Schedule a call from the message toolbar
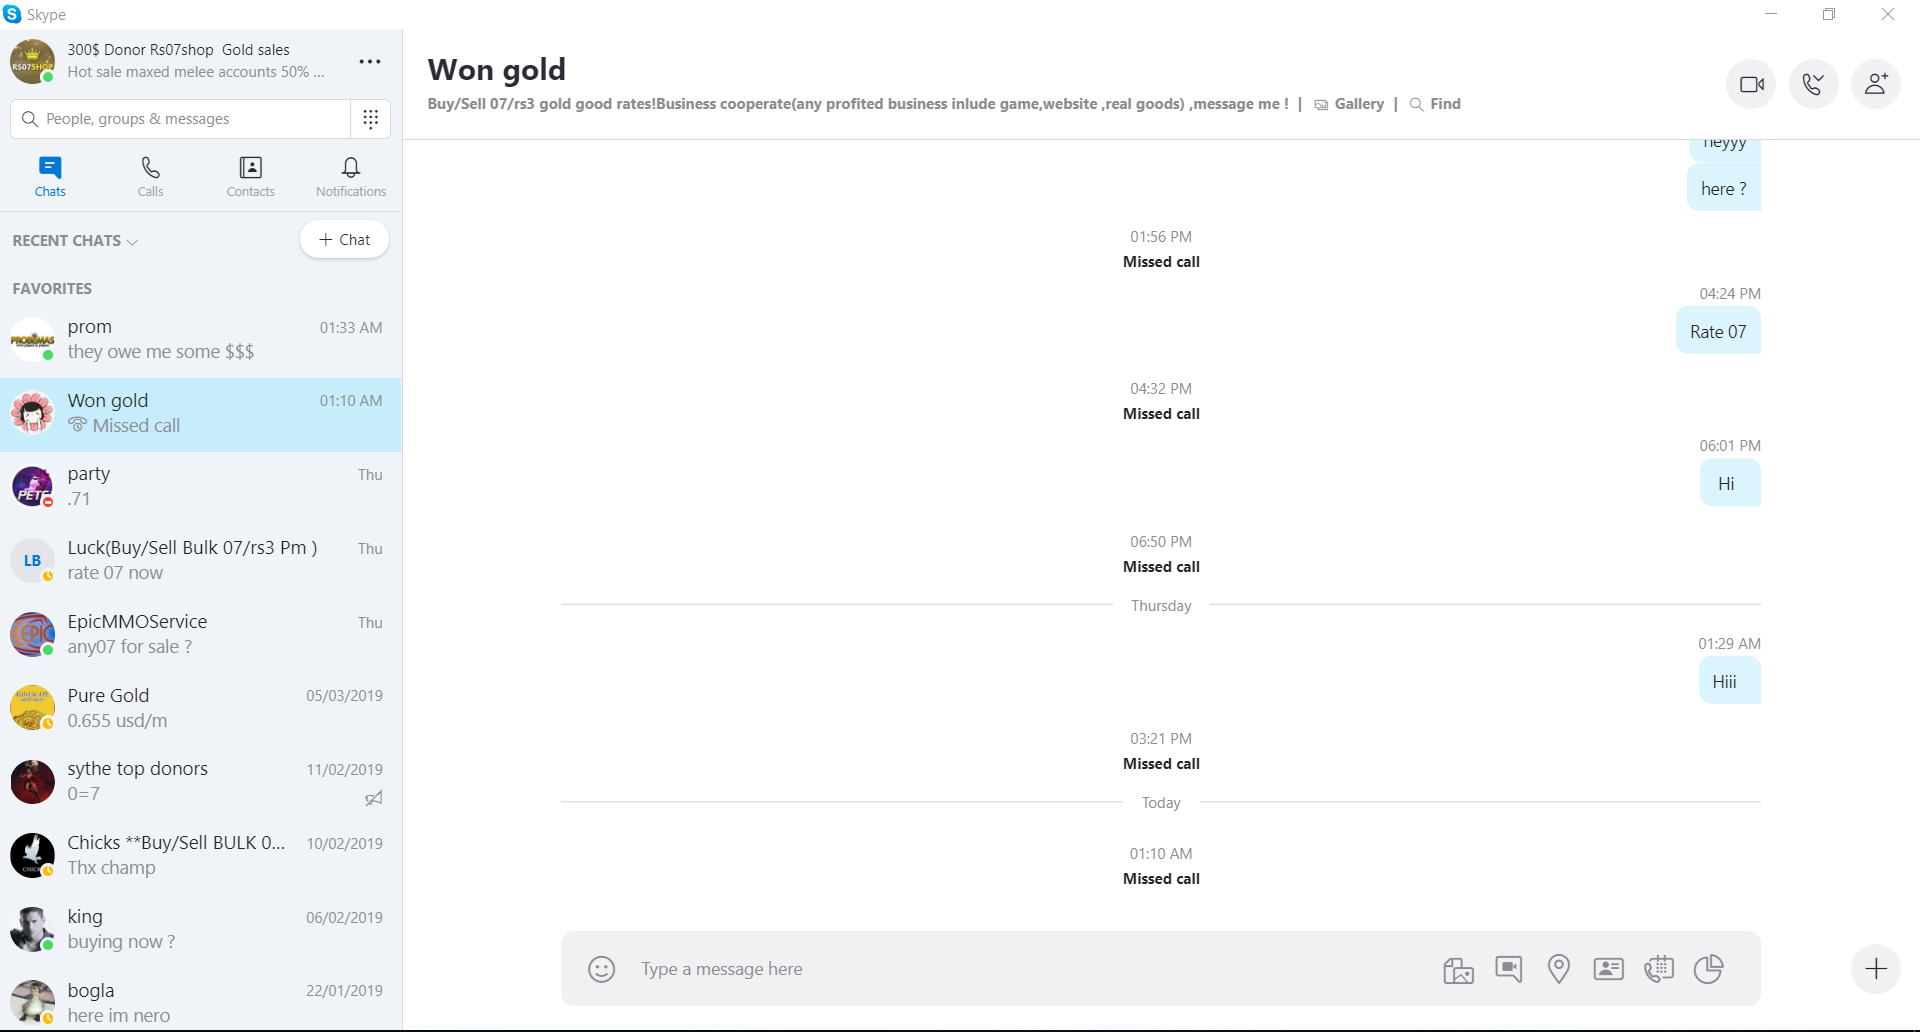Image resolution: width=1920 pixels, height=1032 pixels. (1658, 969)
